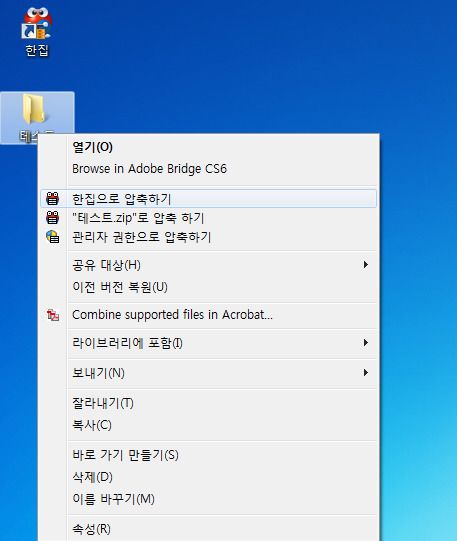Open the 공유 대상(H) submenu entry
Screen dimensions: 457x541
[x=208, y=265]
